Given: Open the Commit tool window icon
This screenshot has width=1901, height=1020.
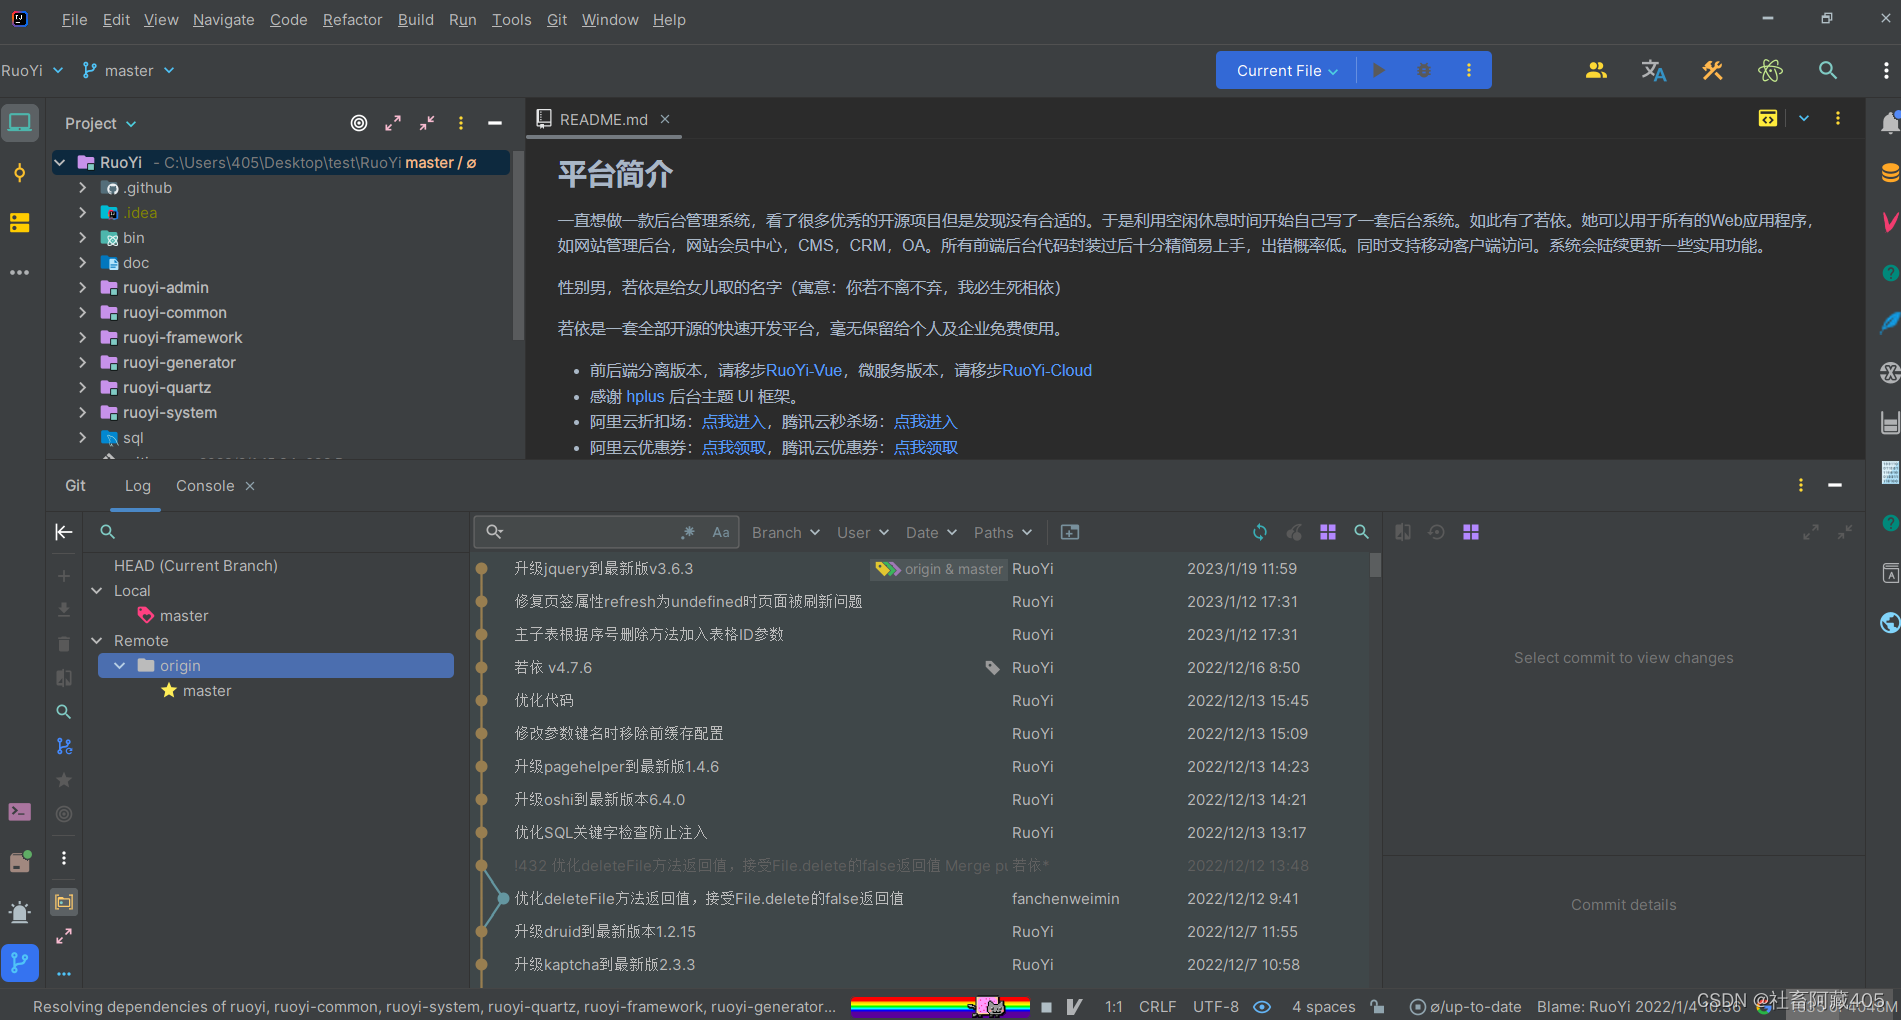Looking at the screenshot, I should [20, 173].
